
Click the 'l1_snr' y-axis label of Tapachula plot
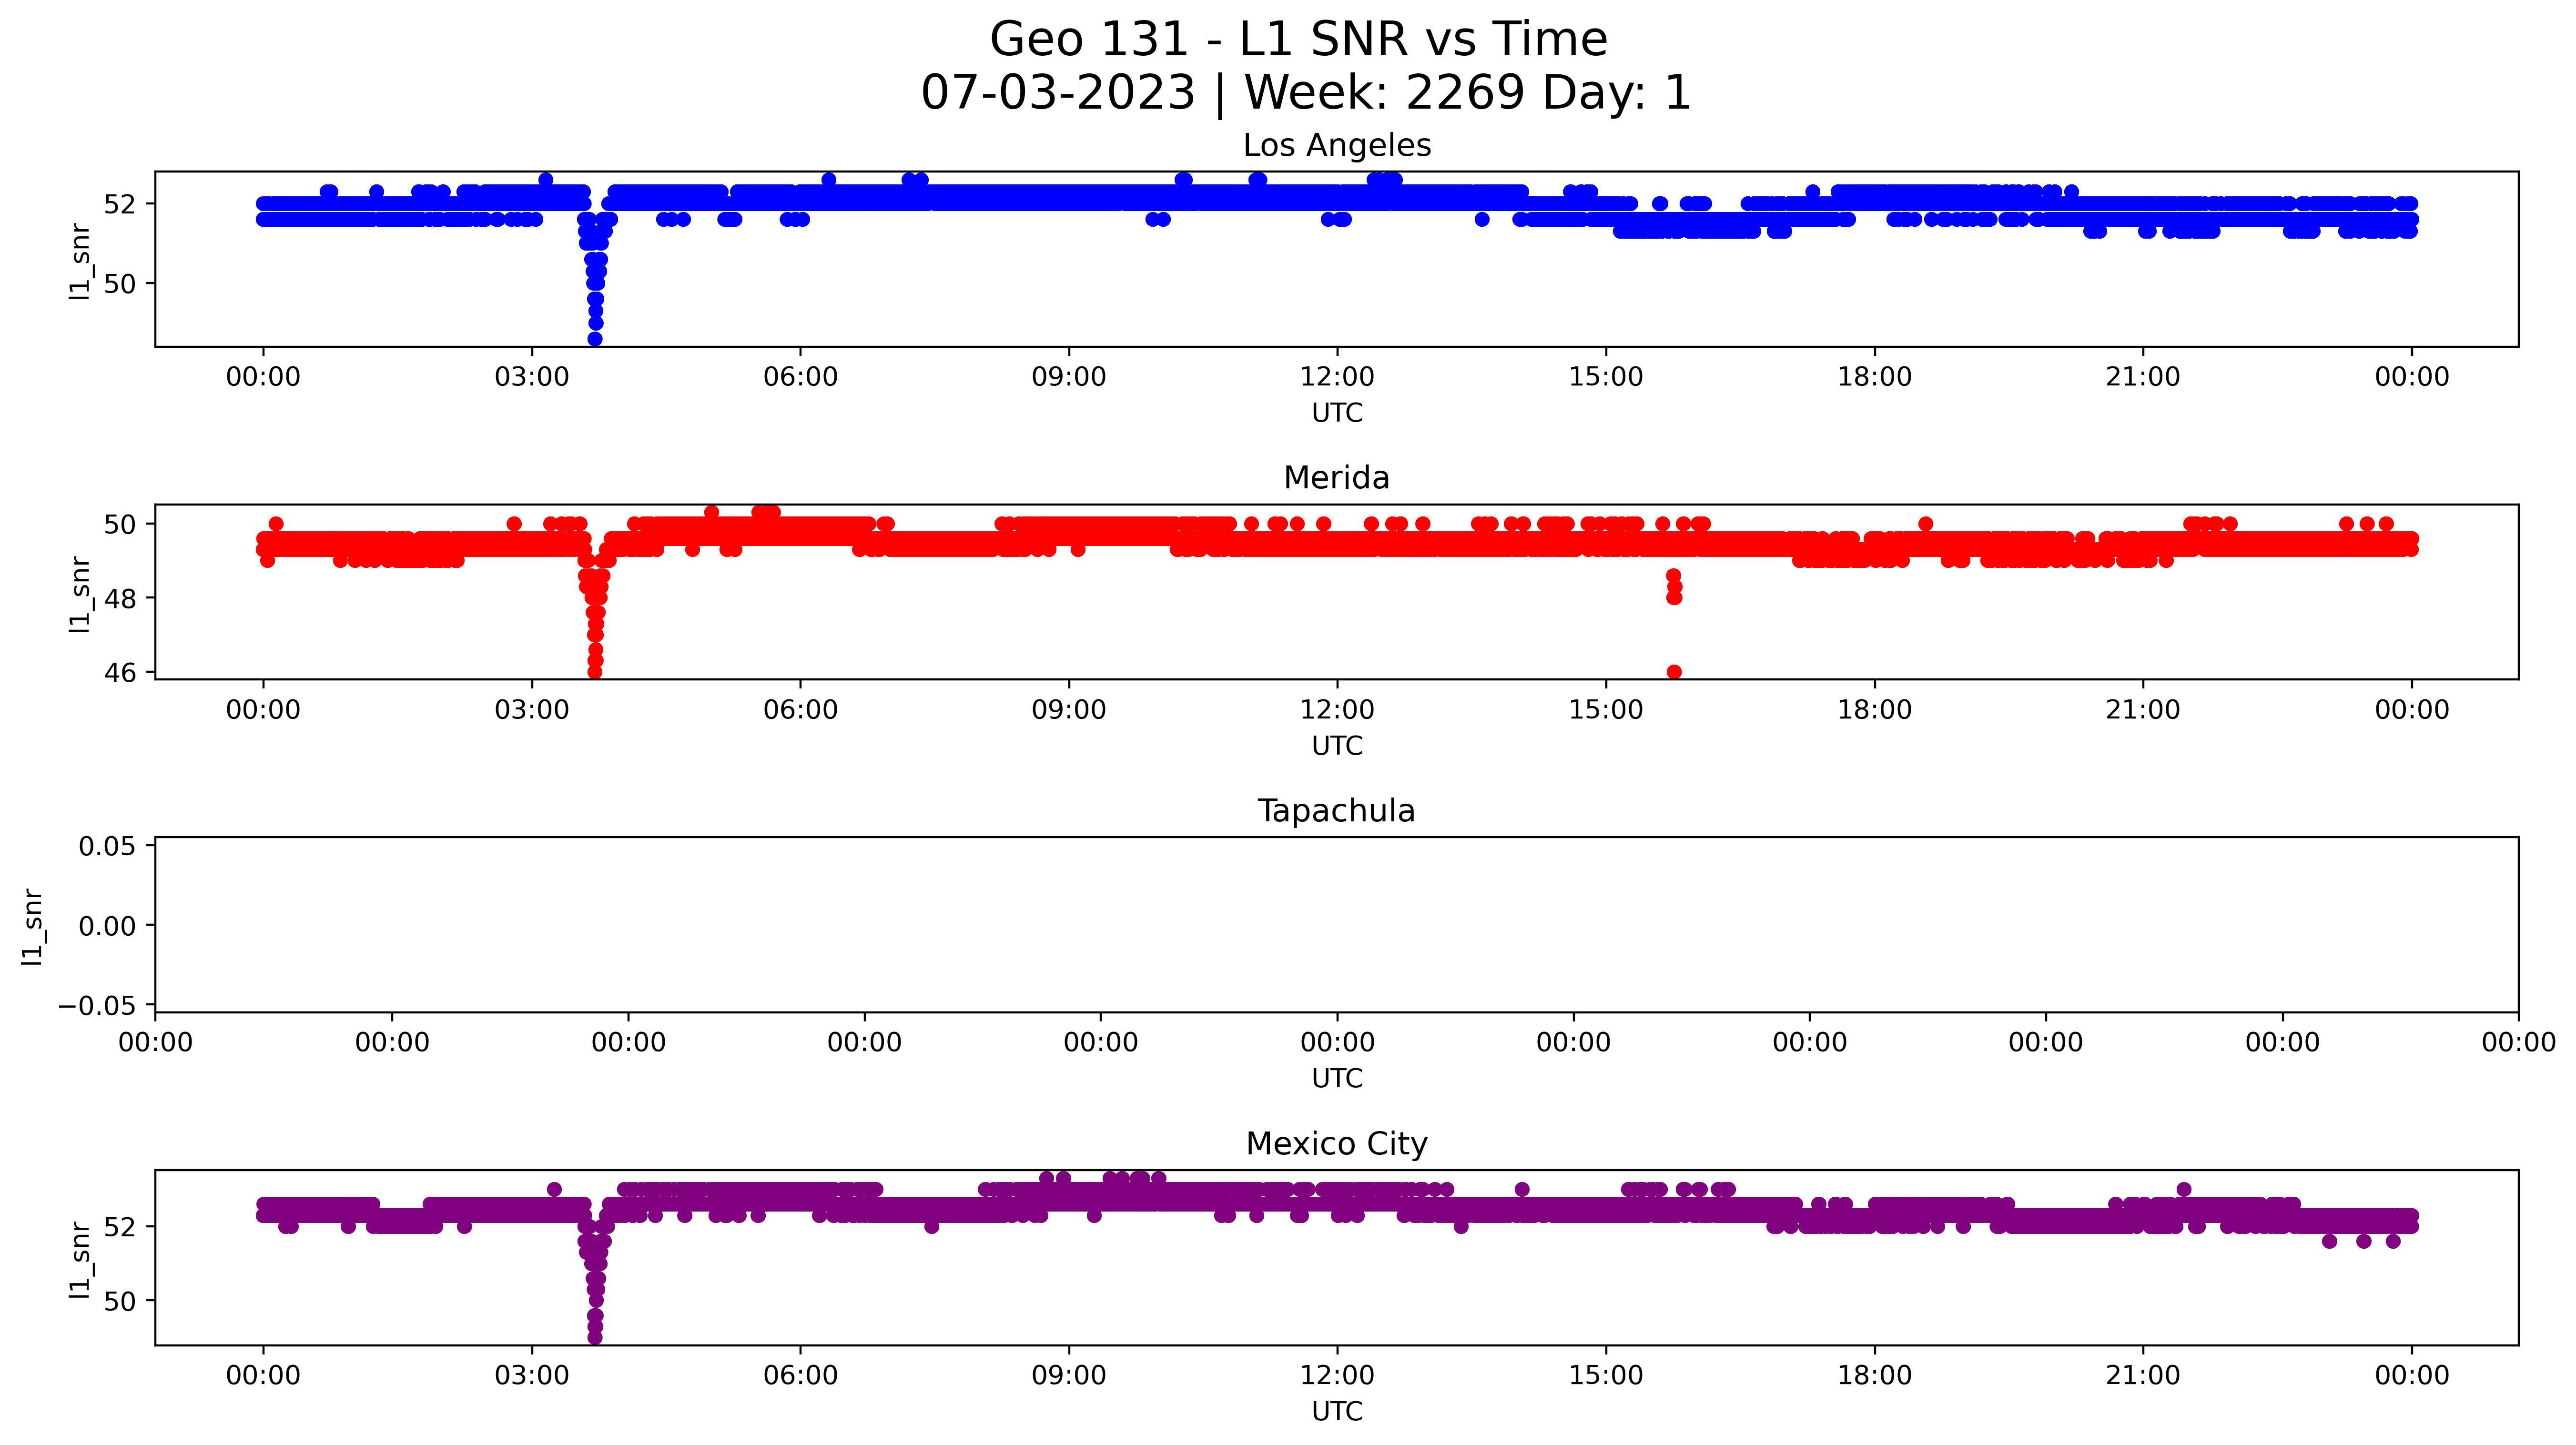pyautogui.click(x=32, y=926)
